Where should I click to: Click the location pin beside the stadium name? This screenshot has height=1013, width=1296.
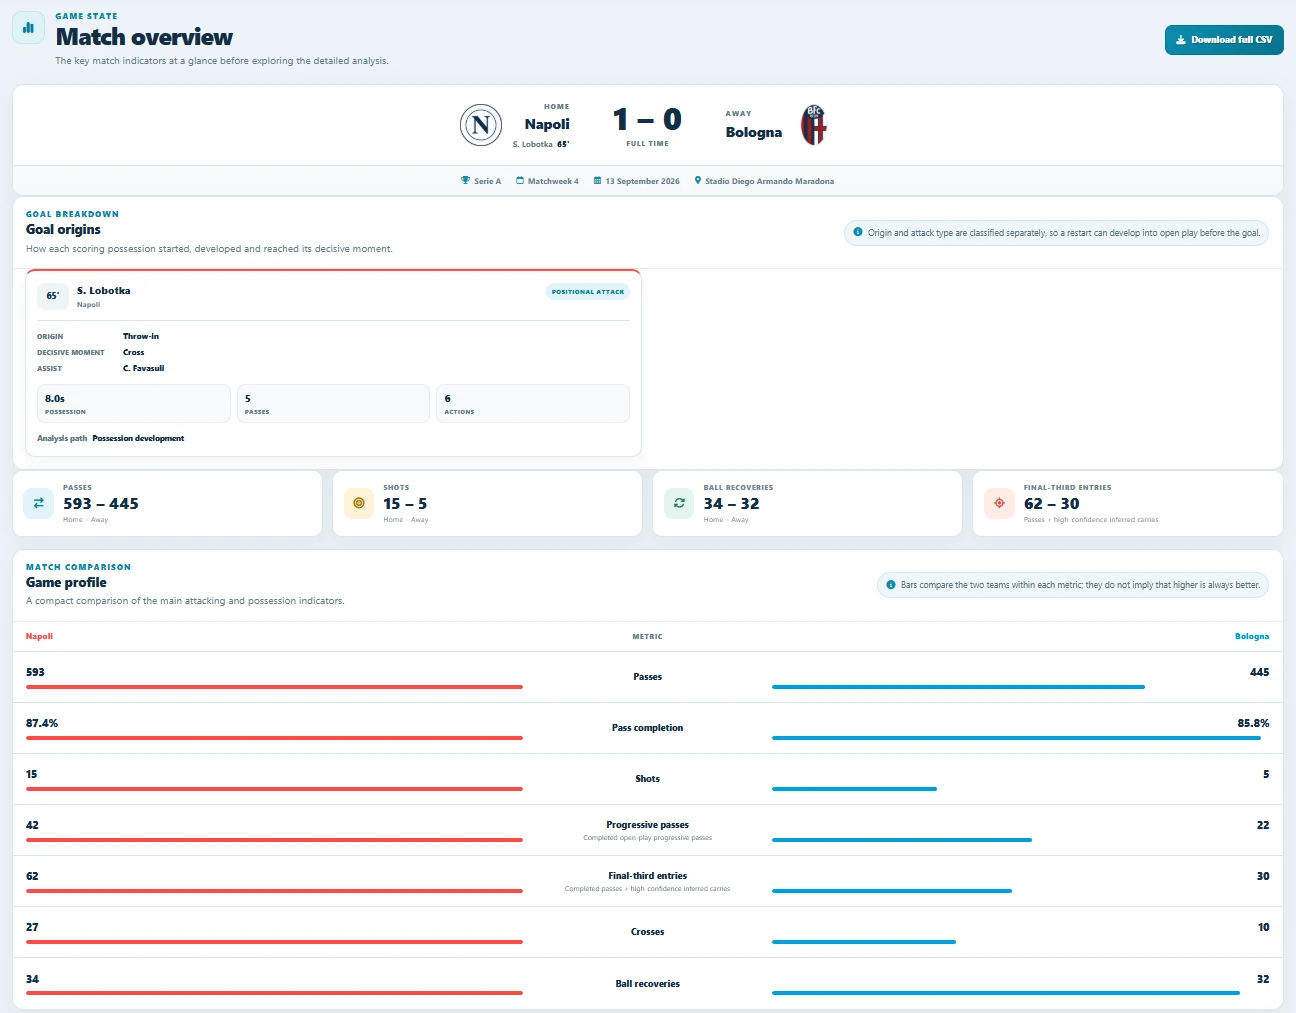698,181
